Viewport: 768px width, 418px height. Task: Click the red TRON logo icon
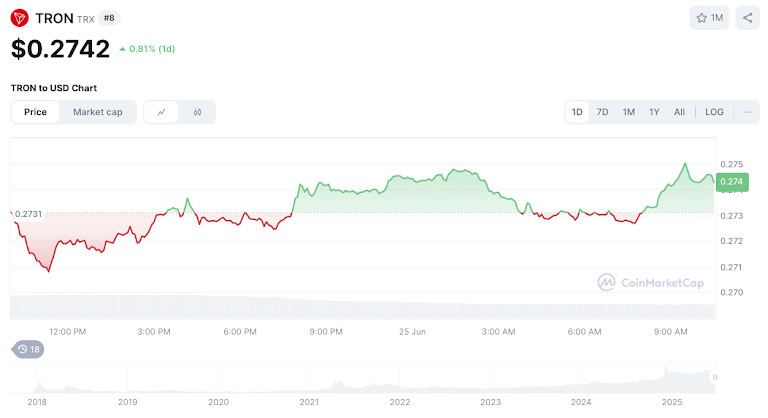pos(20,18)
